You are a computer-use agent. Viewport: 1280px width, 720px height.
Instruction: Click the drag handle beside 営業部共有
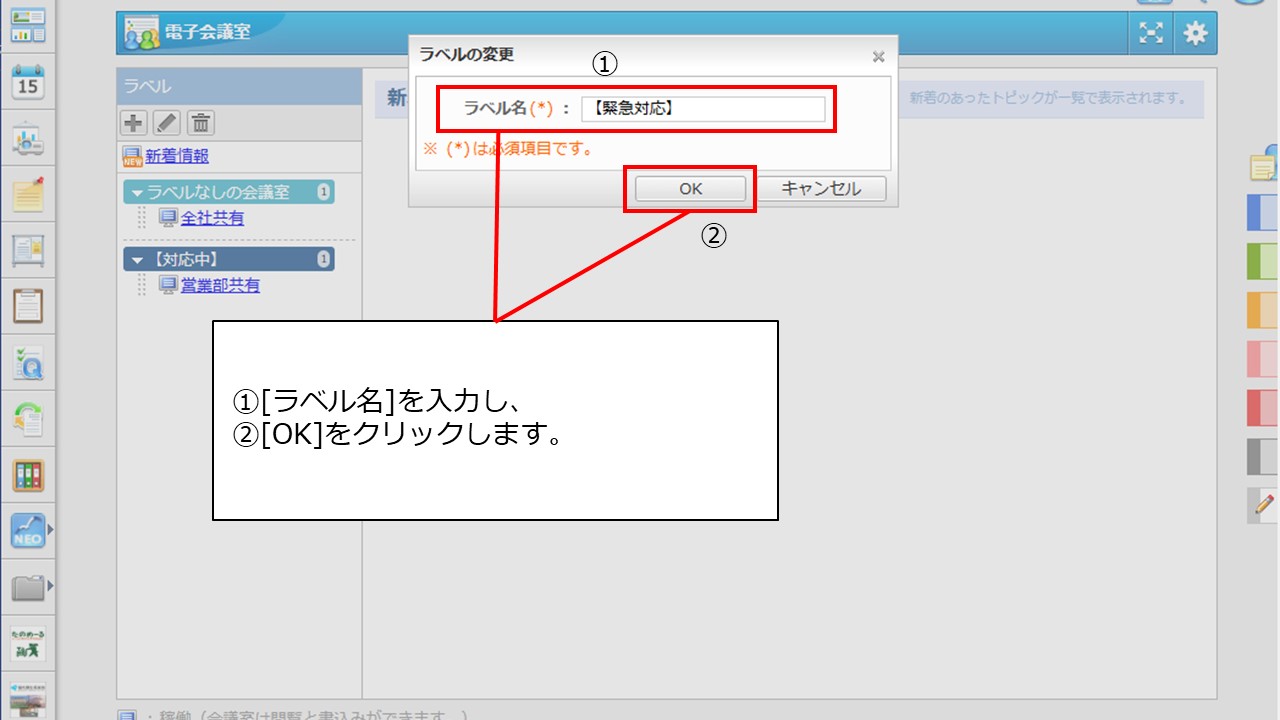142,286
